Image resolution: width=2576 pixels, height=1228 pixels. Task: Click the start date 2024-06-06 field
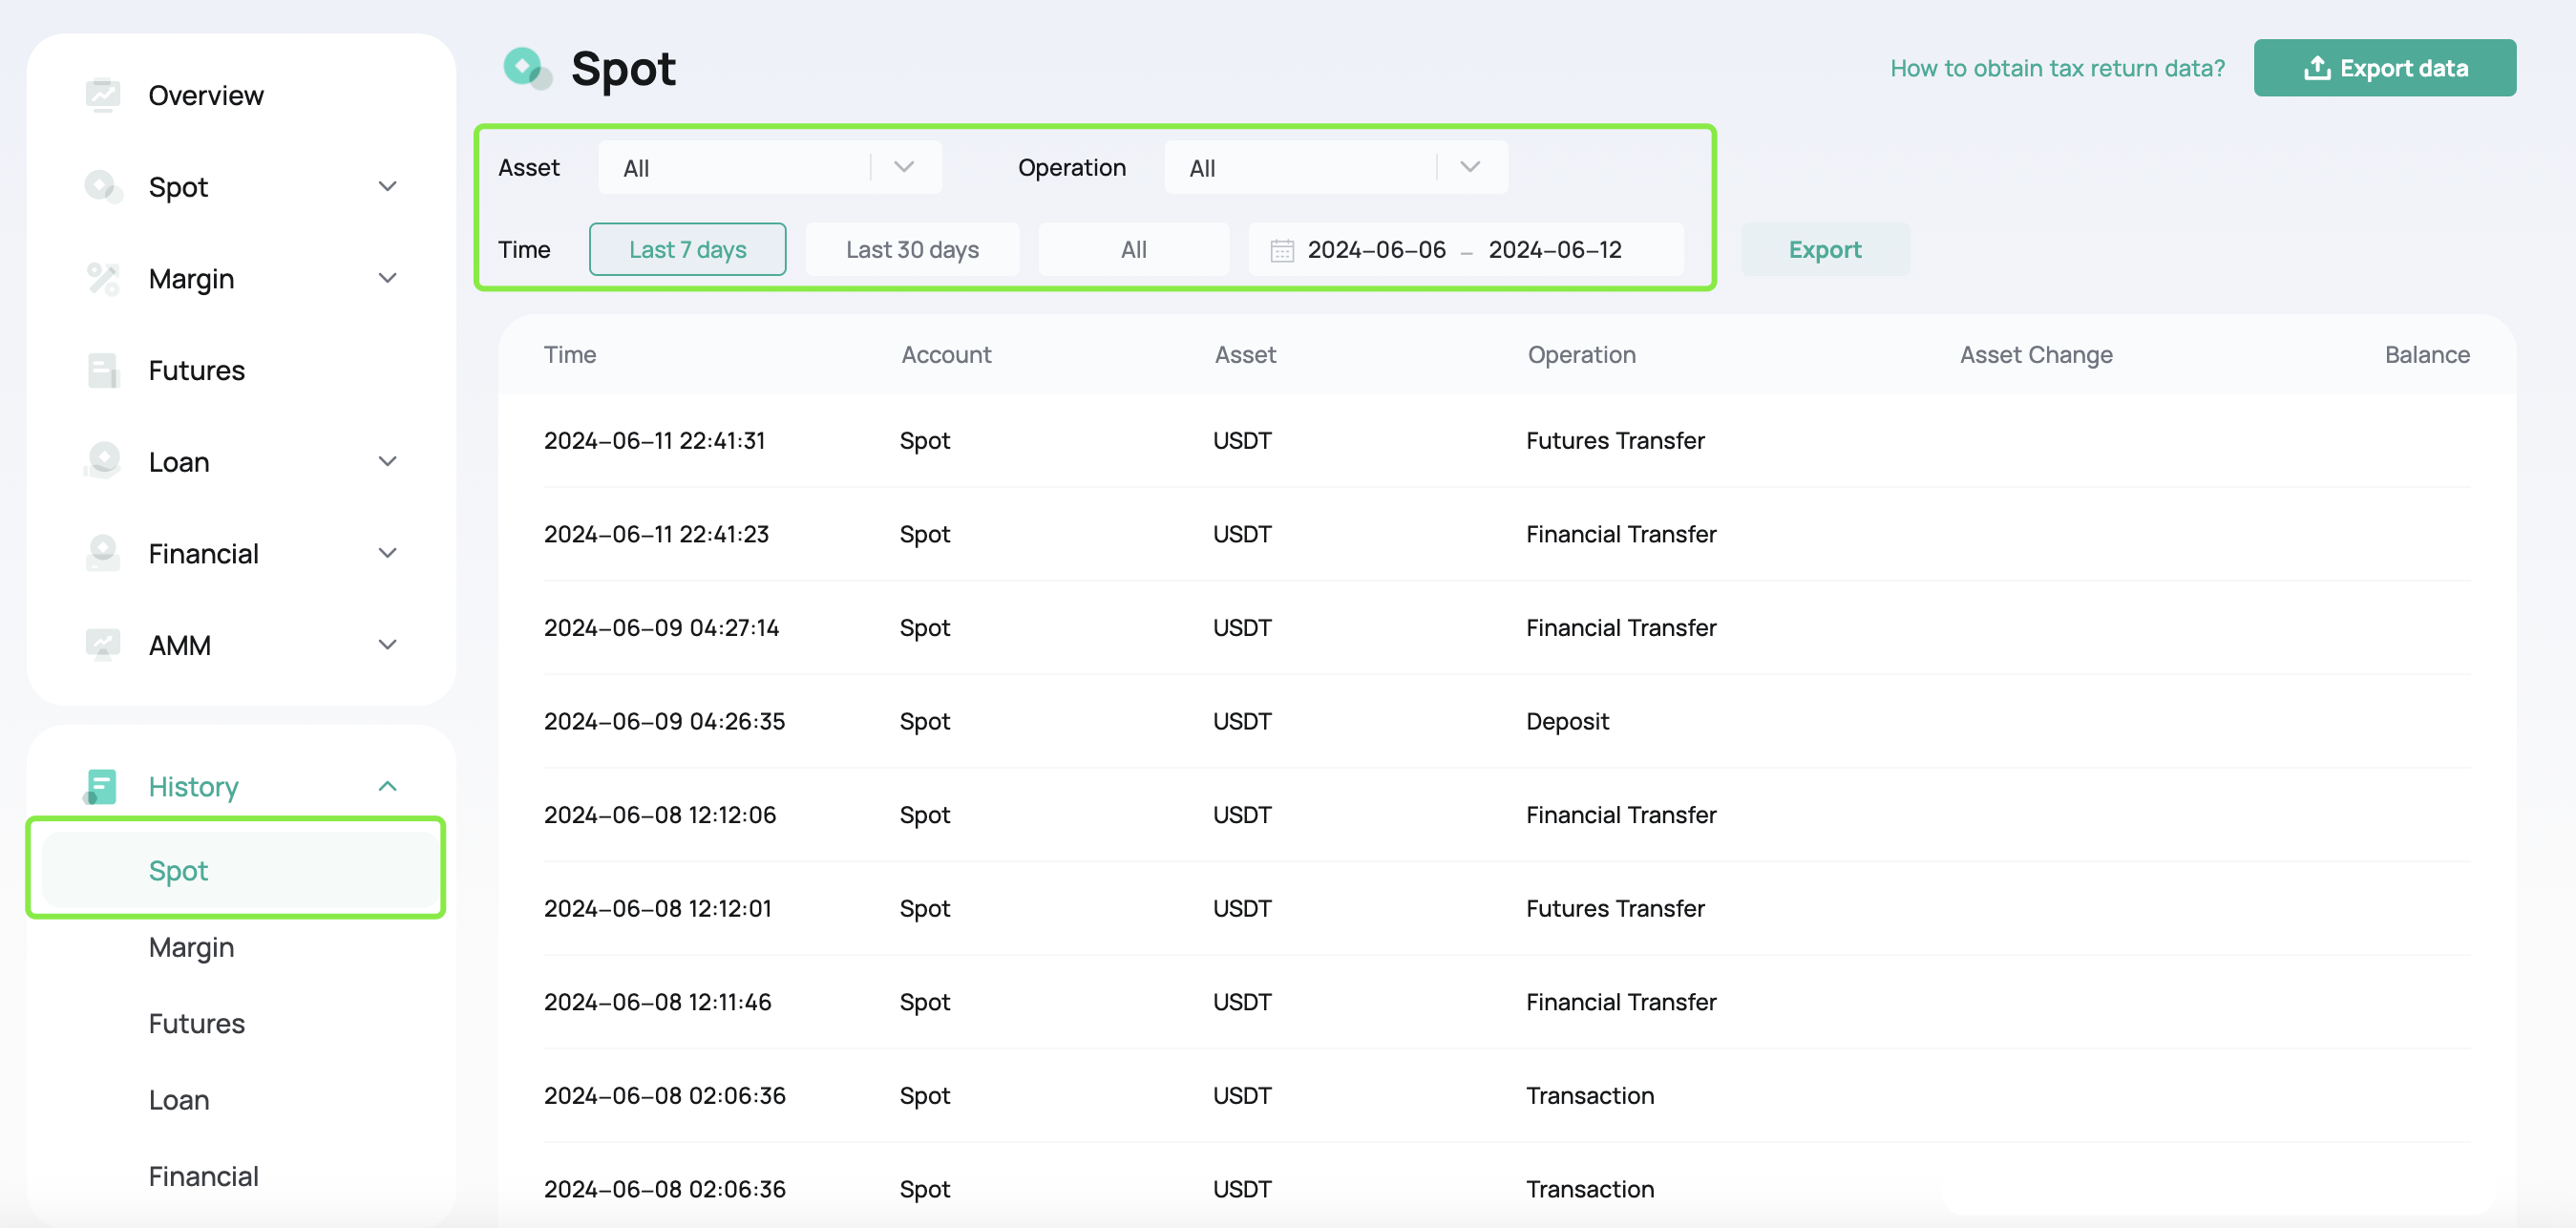(1376, 250)
